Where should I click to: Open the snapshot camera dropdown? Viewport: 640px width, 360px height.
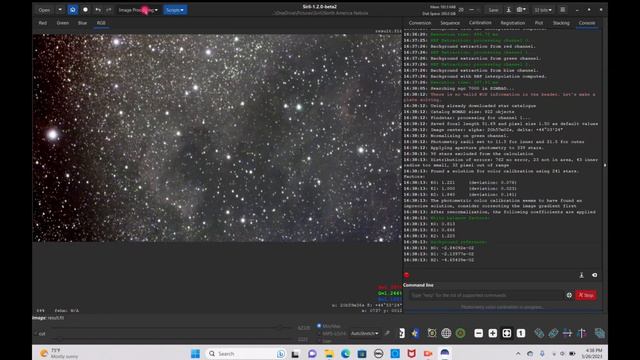pos(521,10)
